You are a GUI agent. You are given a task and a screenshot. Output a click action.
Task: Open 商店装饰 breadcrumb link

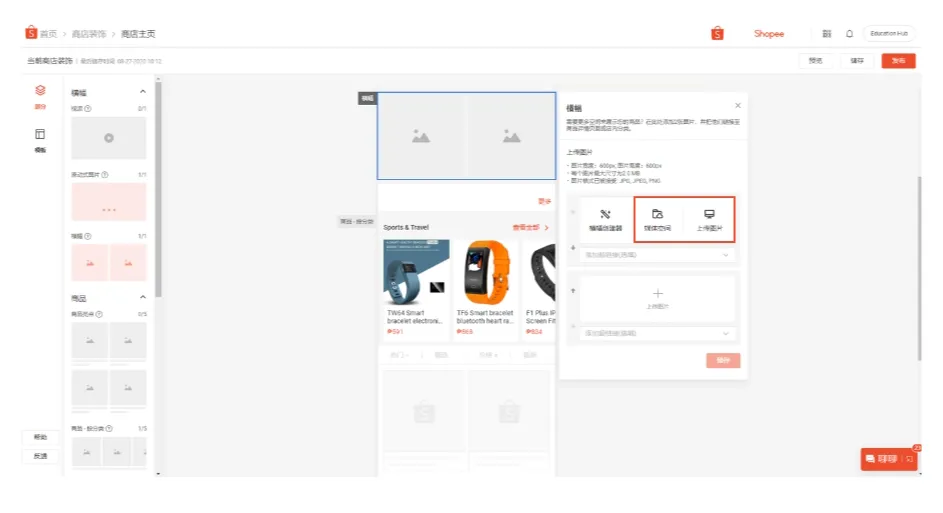(x=89, y=34)
